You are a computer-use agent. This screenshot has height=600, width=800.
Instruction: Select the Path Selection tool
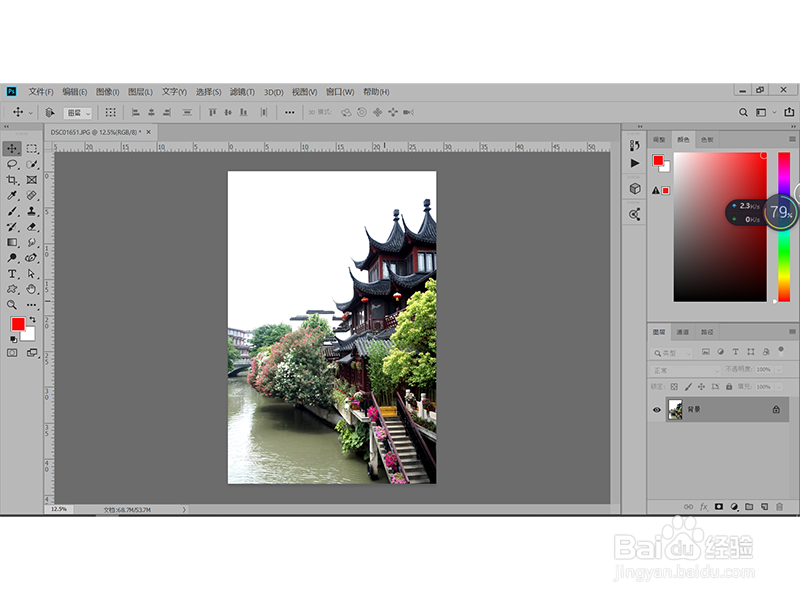pos(32,274)
